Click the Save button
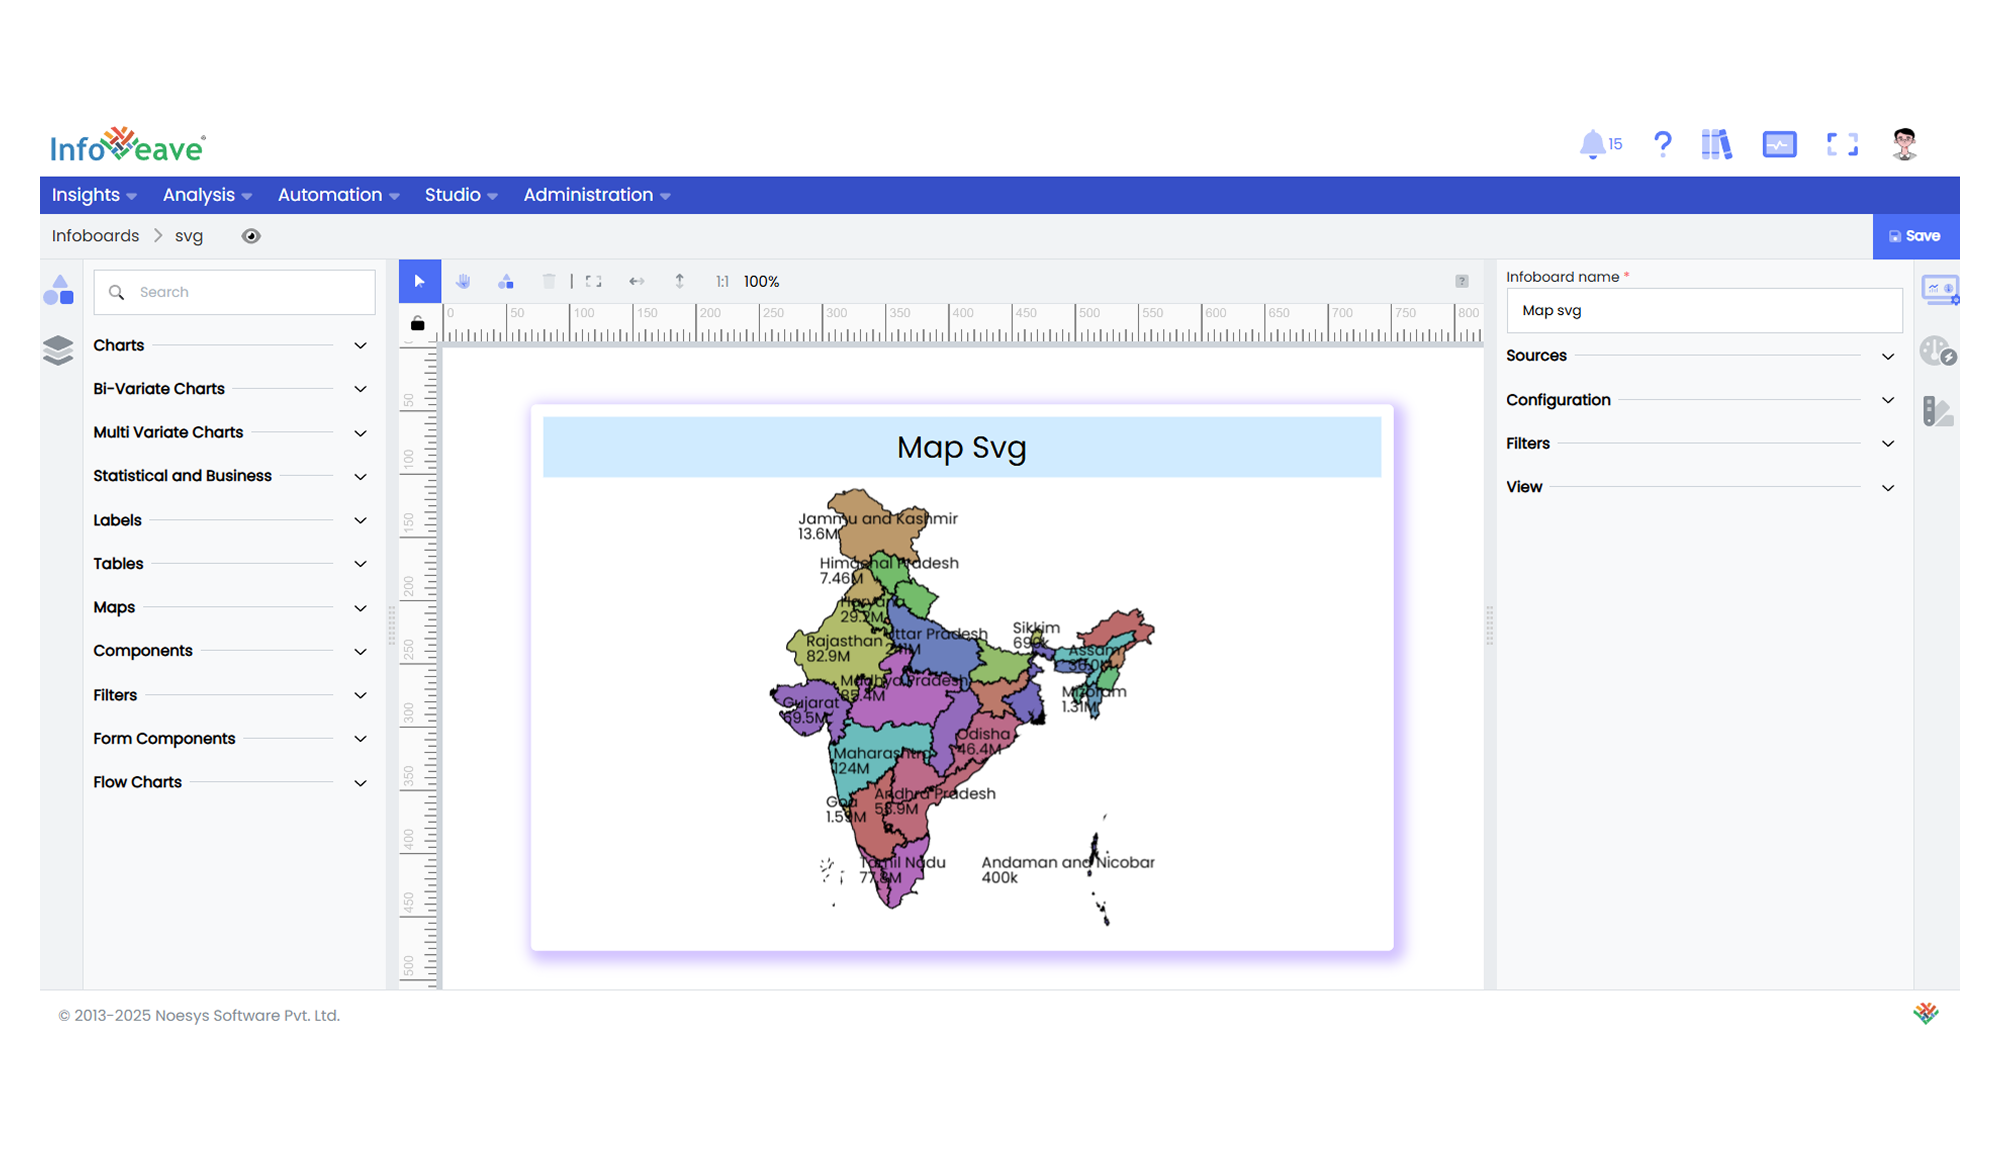 tap(1915, 236)
